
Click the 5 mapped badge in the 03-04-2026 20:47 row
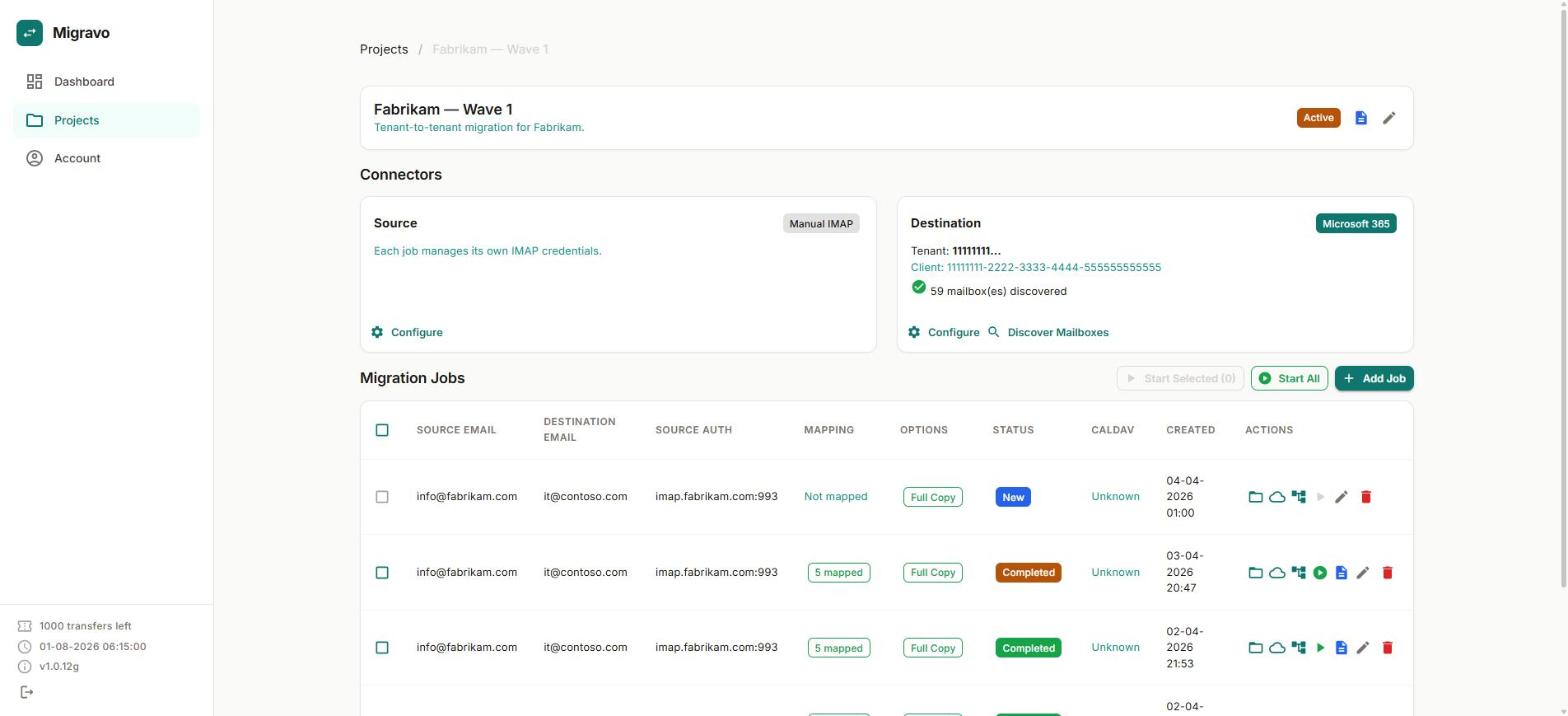coord(838,573)
